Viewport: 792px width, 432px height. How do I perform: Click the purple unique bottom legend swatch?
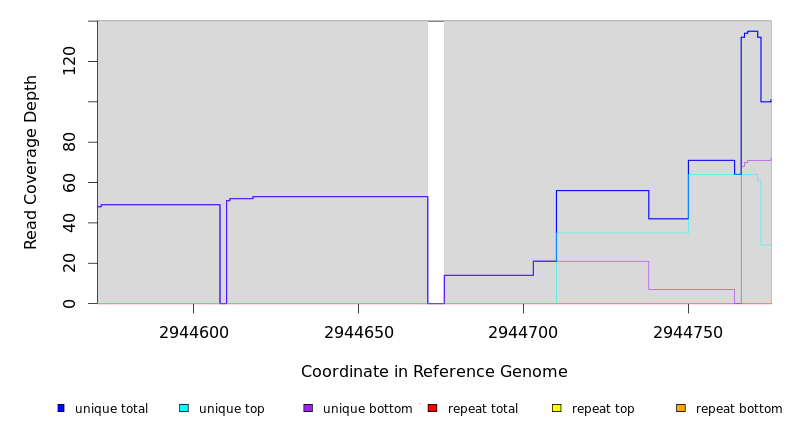pos(308,408)
